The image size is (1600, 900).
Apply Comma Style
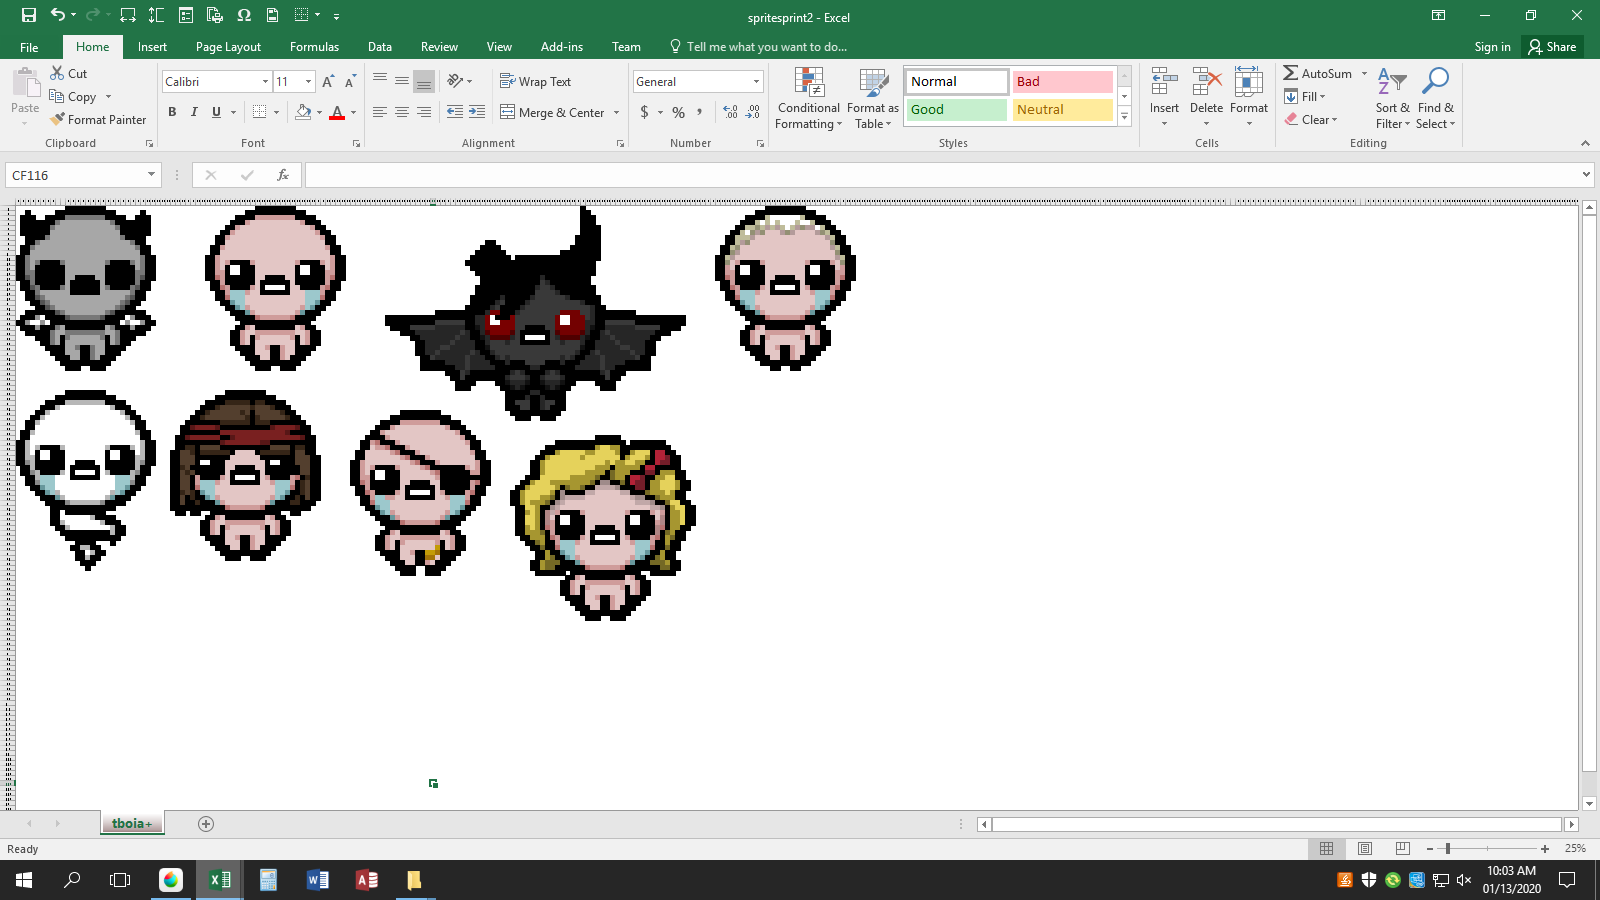click(x=700, y=112)
